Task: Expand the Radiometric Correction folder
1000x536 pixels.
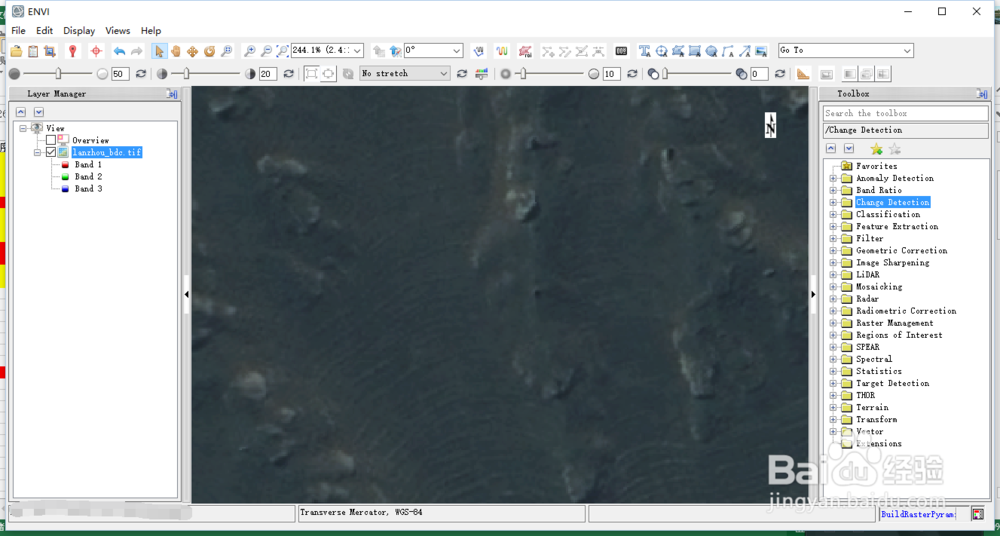Action: tap(833, 311)
